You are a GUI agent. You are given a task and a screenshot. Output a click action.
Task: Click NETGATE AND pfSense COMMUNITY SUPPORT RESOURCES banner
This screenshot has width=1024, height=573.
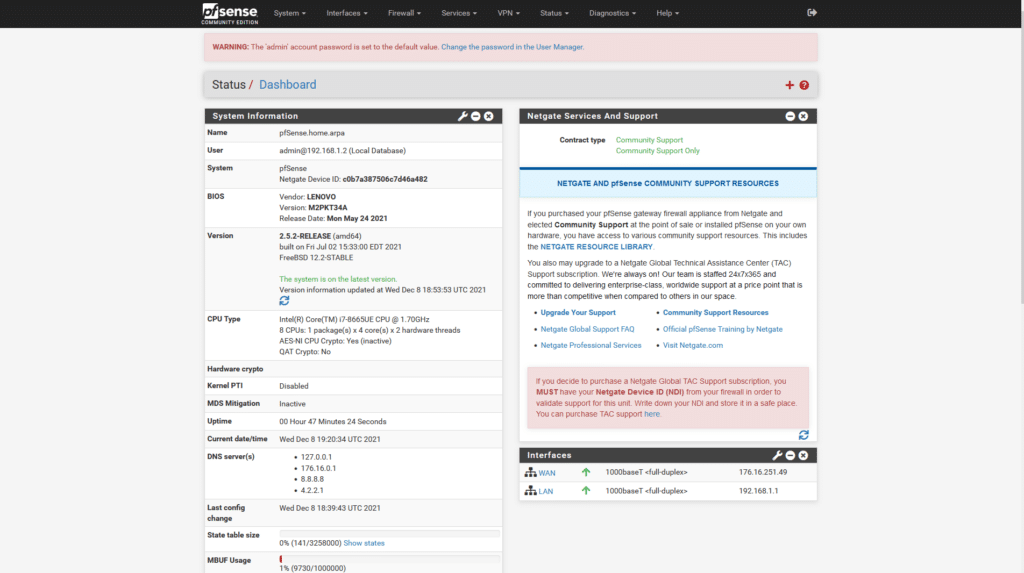(x=667, y=184)
